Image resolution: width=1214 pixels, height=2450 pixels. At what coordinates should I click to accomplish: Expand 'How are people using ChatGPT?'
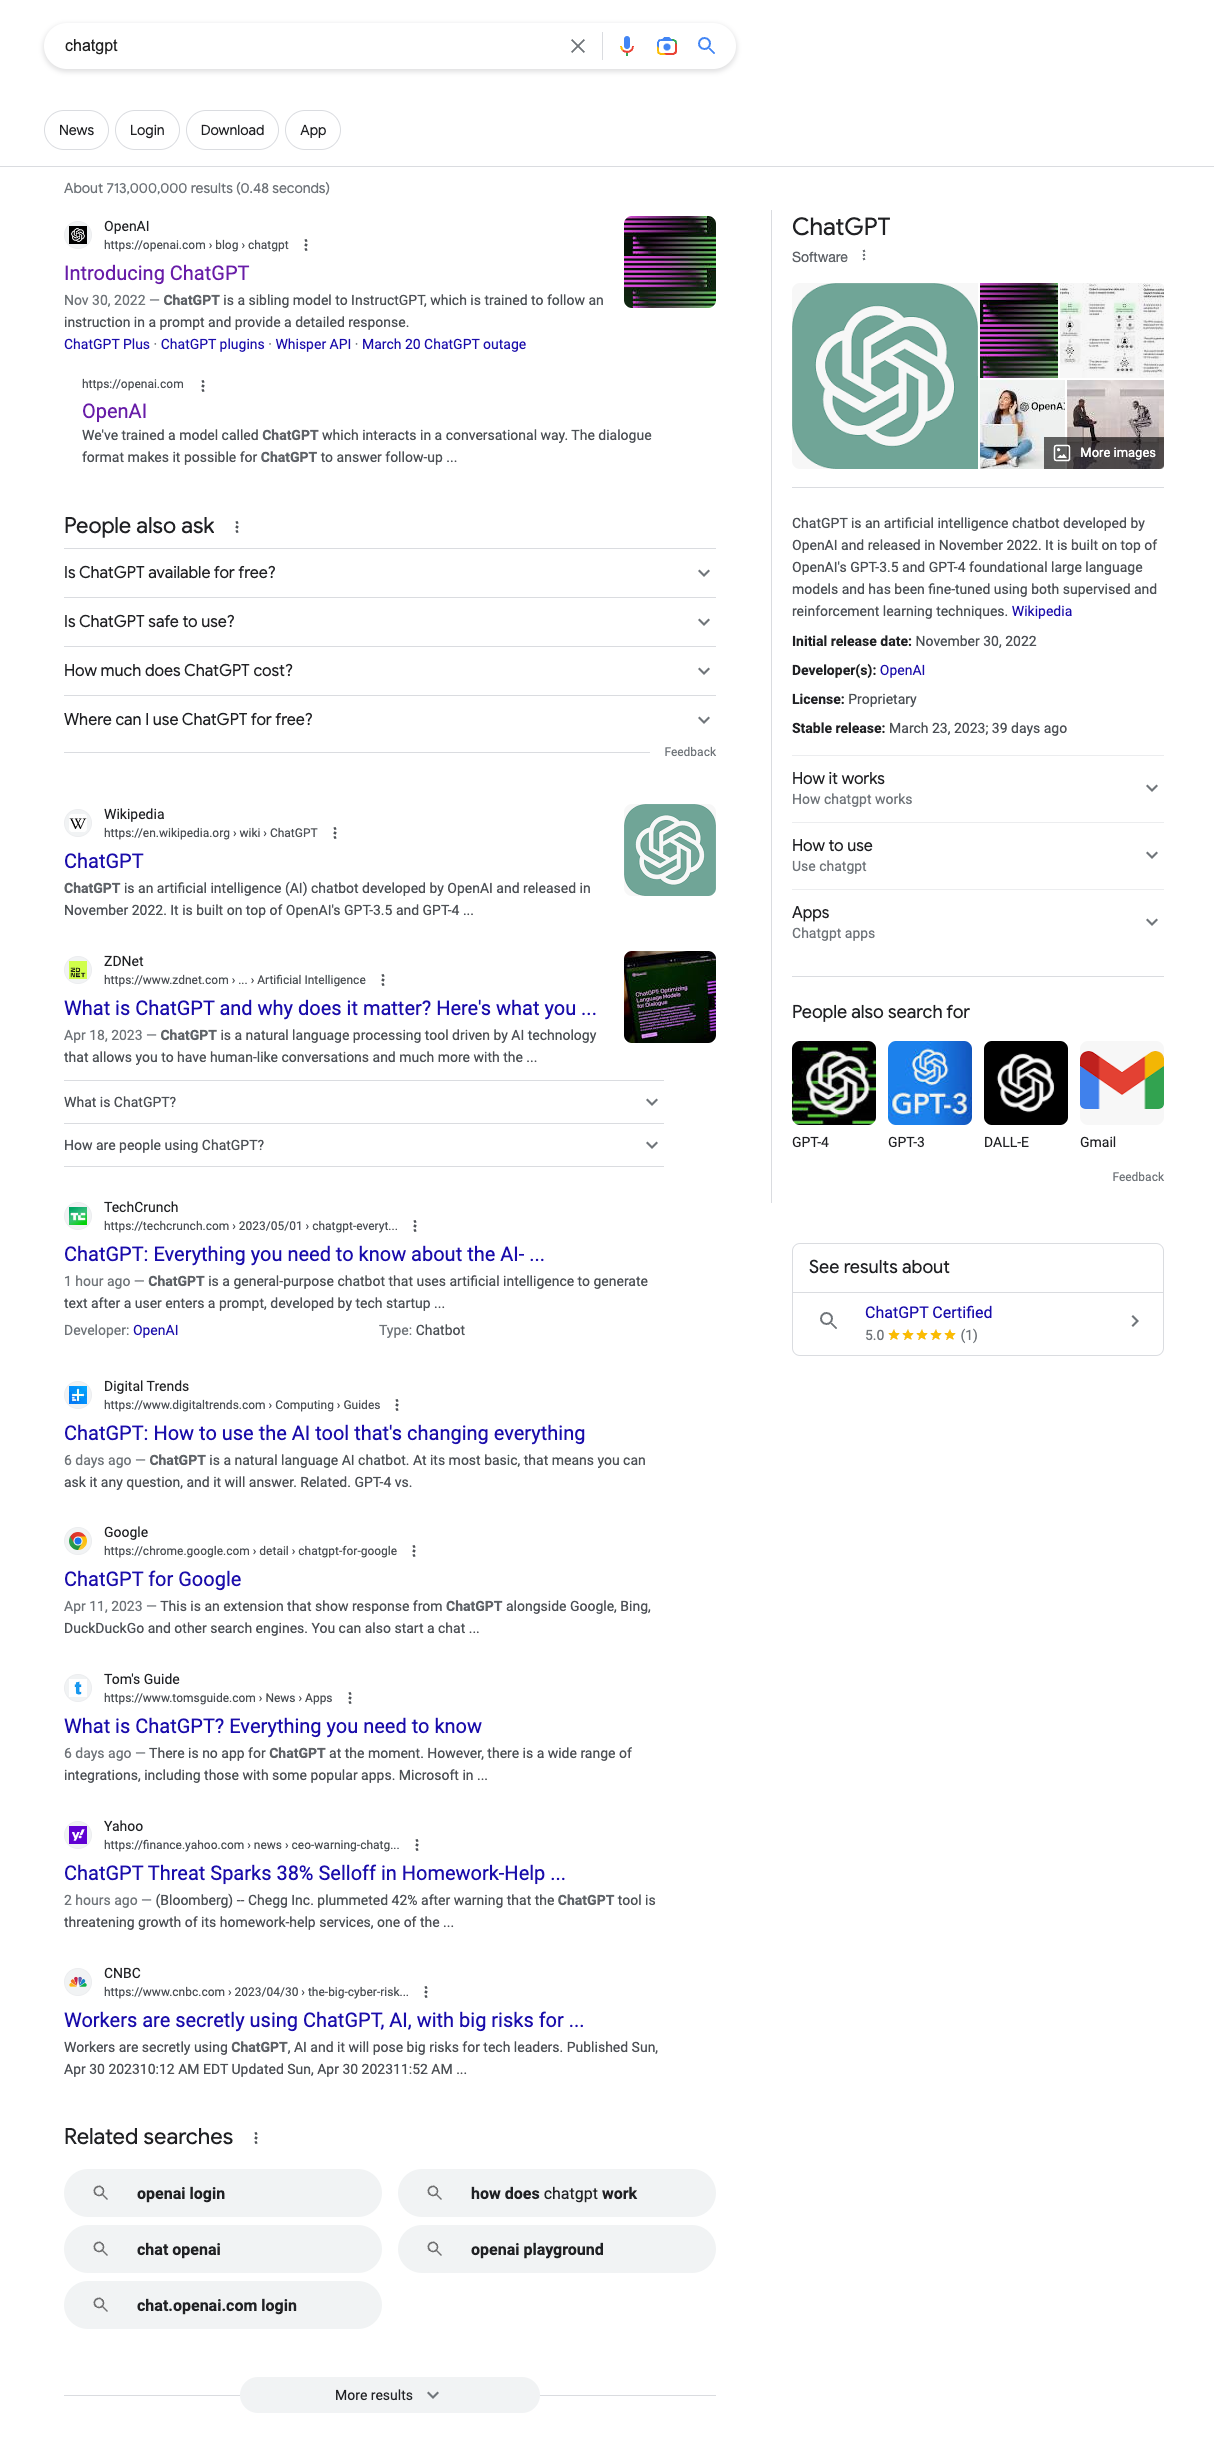pyautogui.click(x=364, y=1145)
